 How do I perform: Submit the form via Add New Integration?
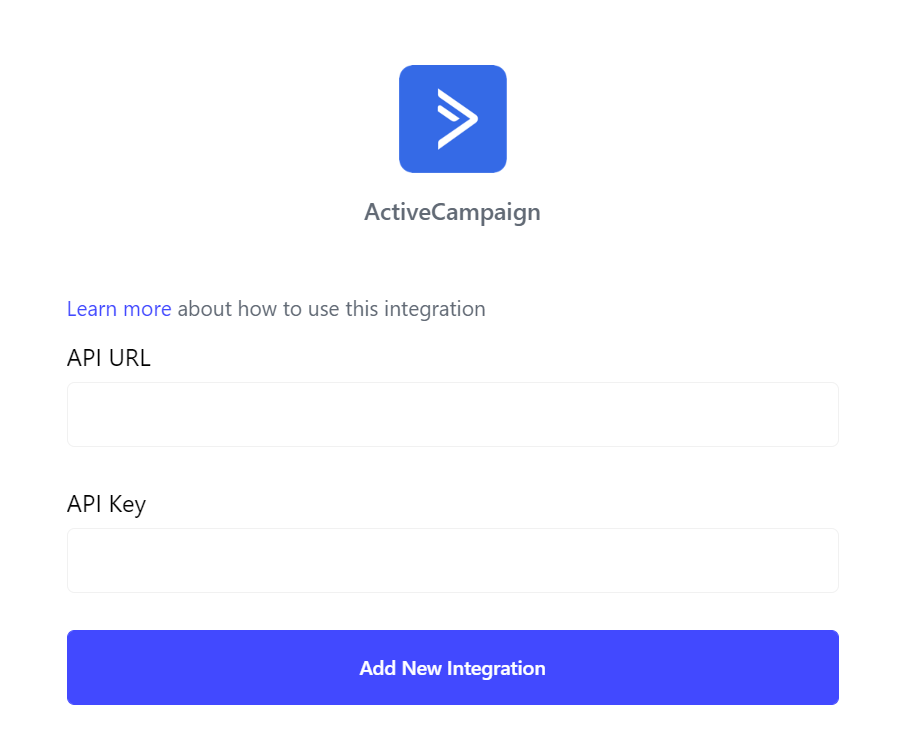click(452, 667)
